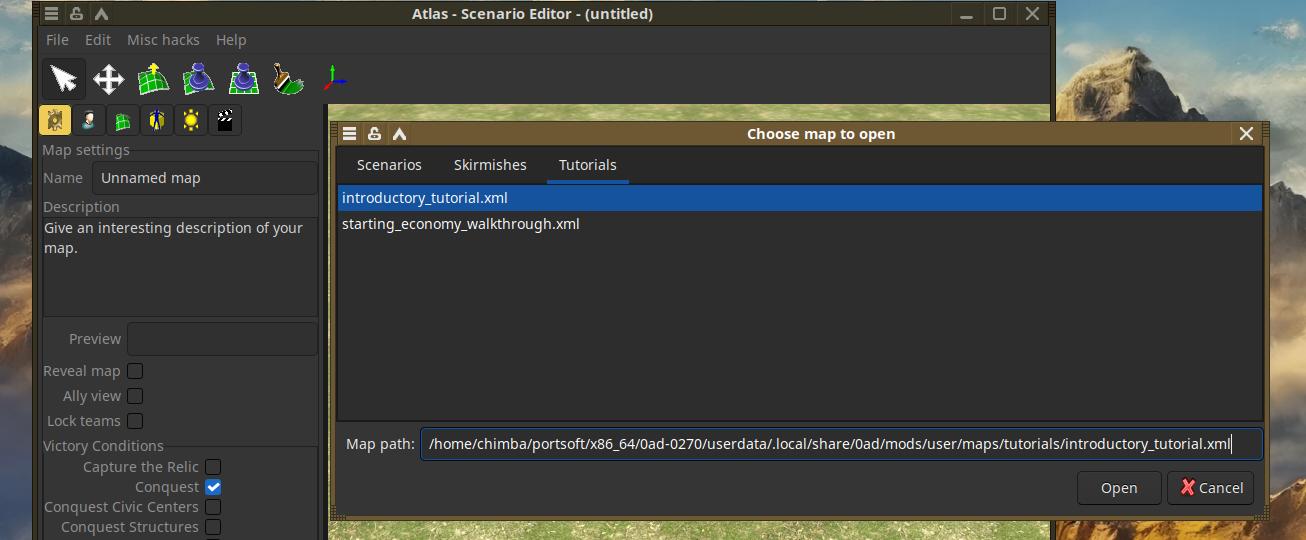
Task: Open the Map settings sidebar tab
Action: point(55,120)
